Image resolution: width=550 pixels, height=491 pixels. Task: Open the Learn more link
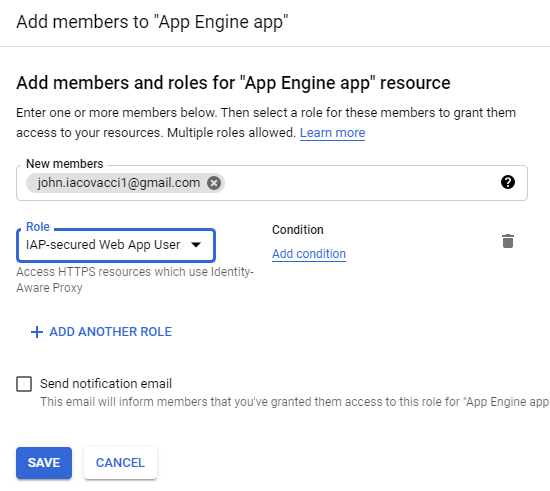click(x=332, y=133)
